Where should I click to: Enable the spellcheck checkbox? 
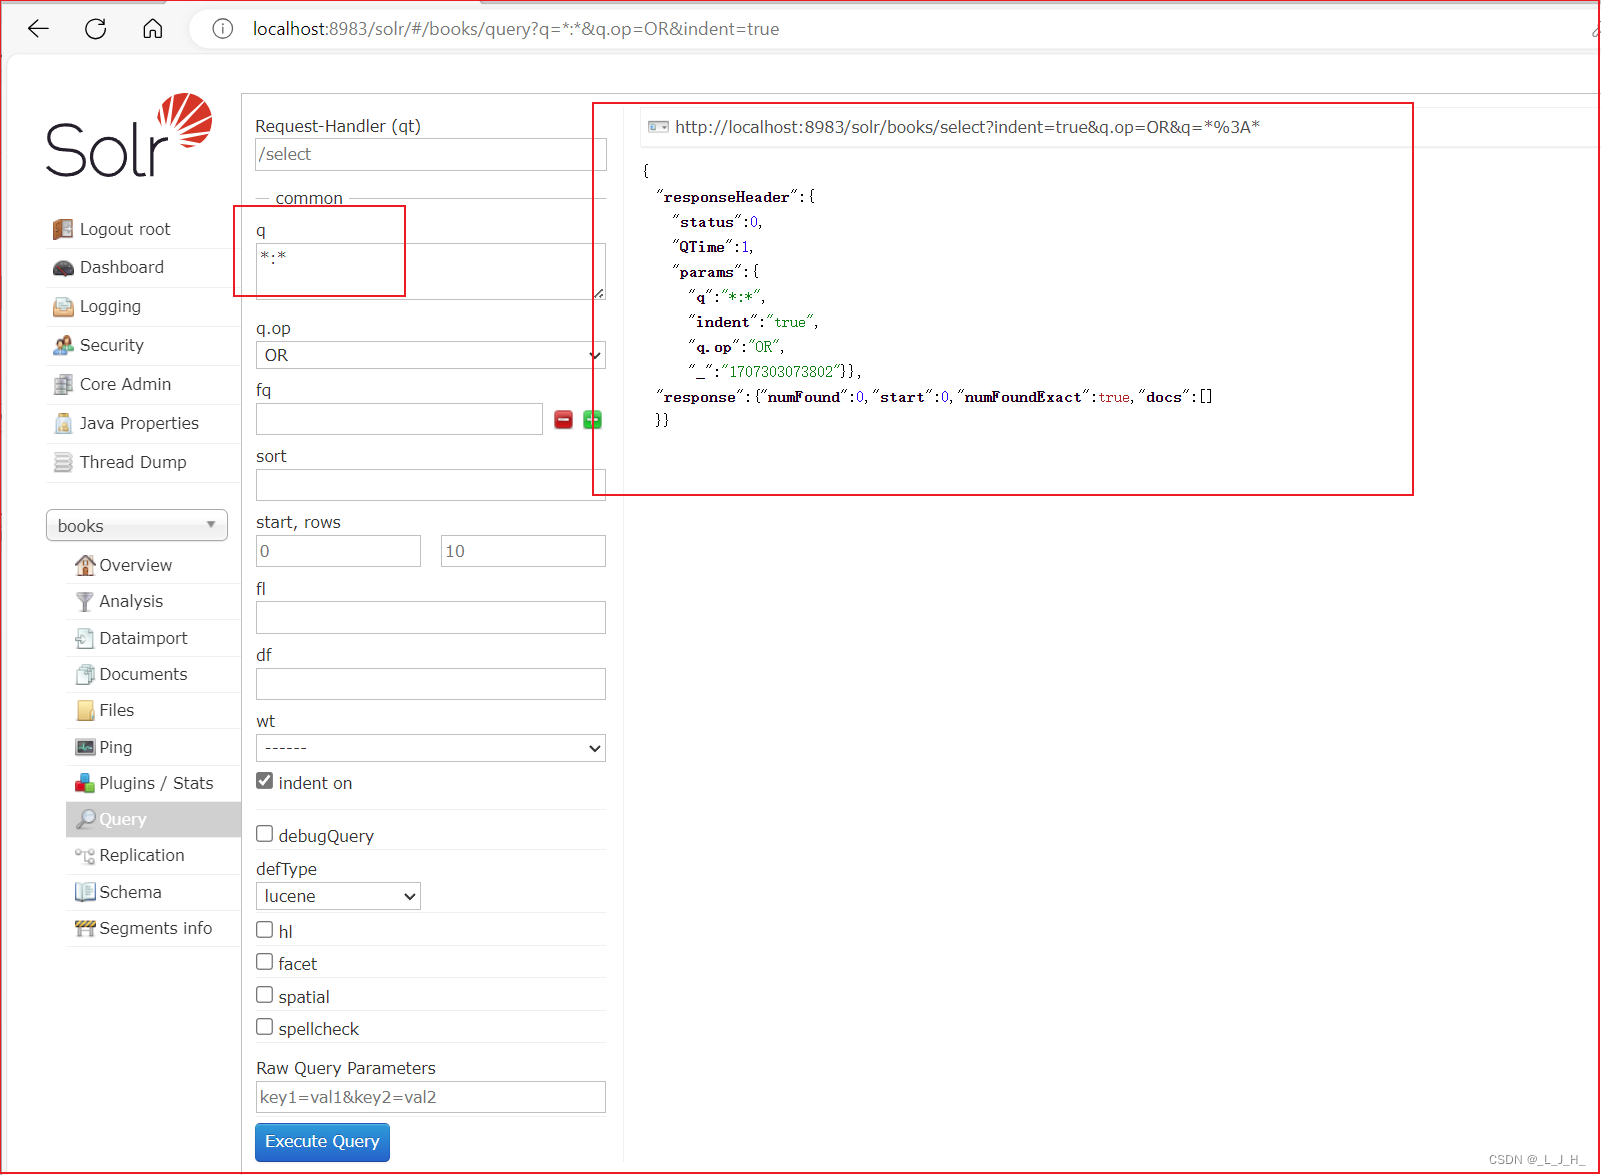click(265, 1027)
